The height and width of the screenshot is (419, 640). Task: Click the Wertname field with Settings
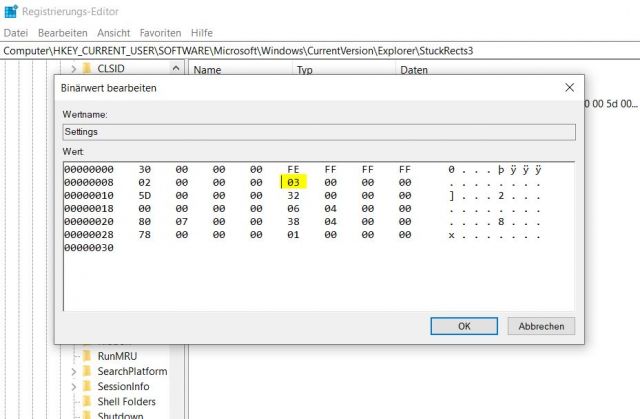(319, 132)
